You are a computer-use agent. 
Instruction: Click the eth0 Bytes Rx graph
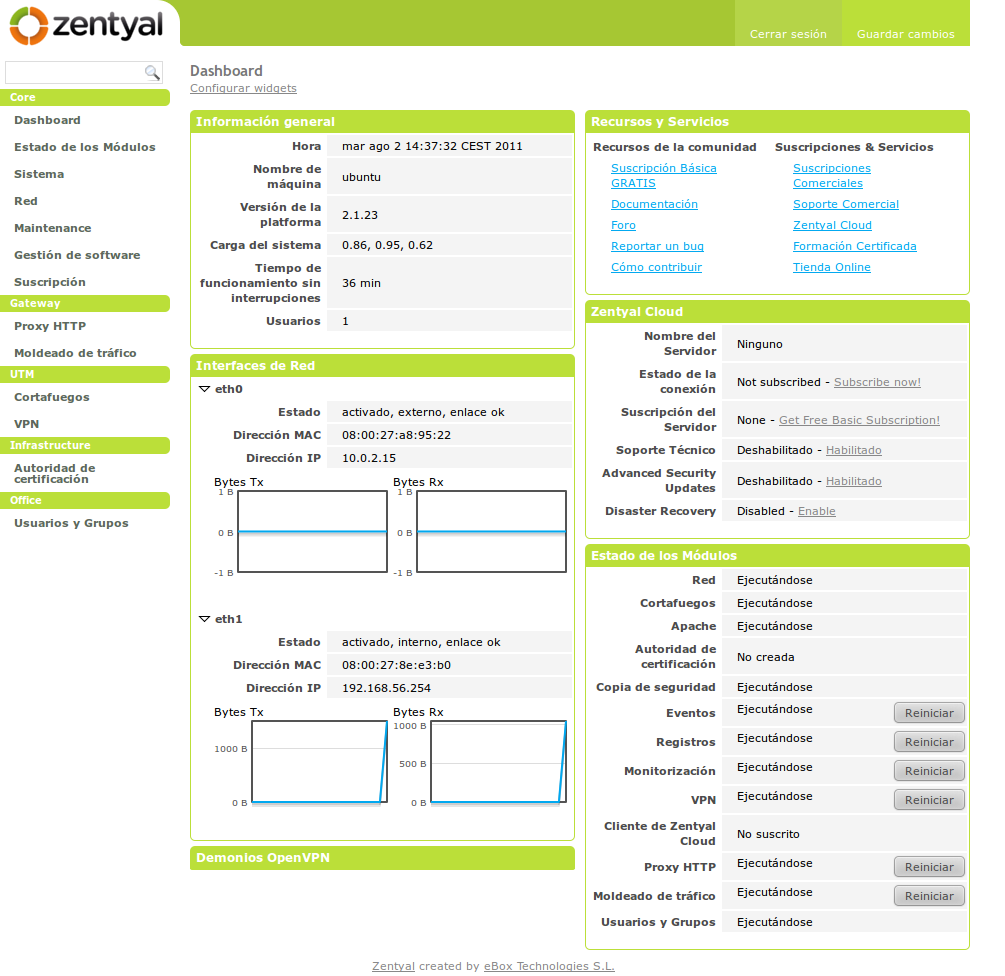[x=492, y=531]
